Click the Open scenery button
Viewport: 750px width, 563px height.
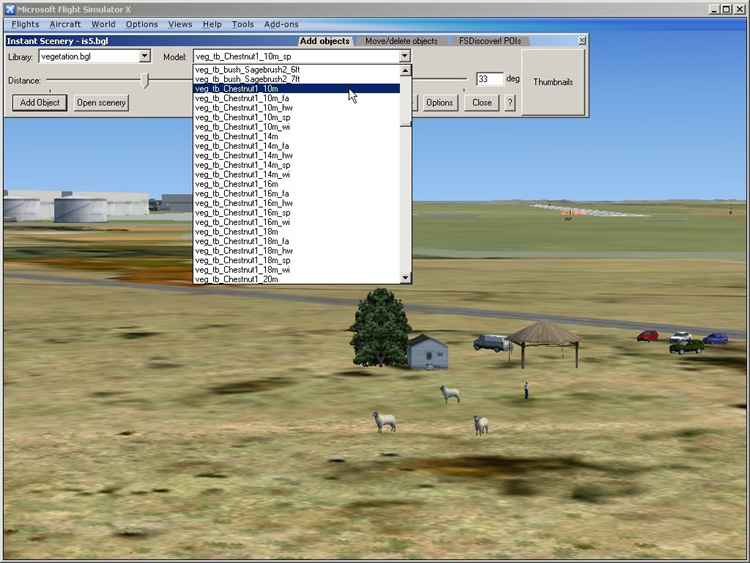[x=101, y=102]
